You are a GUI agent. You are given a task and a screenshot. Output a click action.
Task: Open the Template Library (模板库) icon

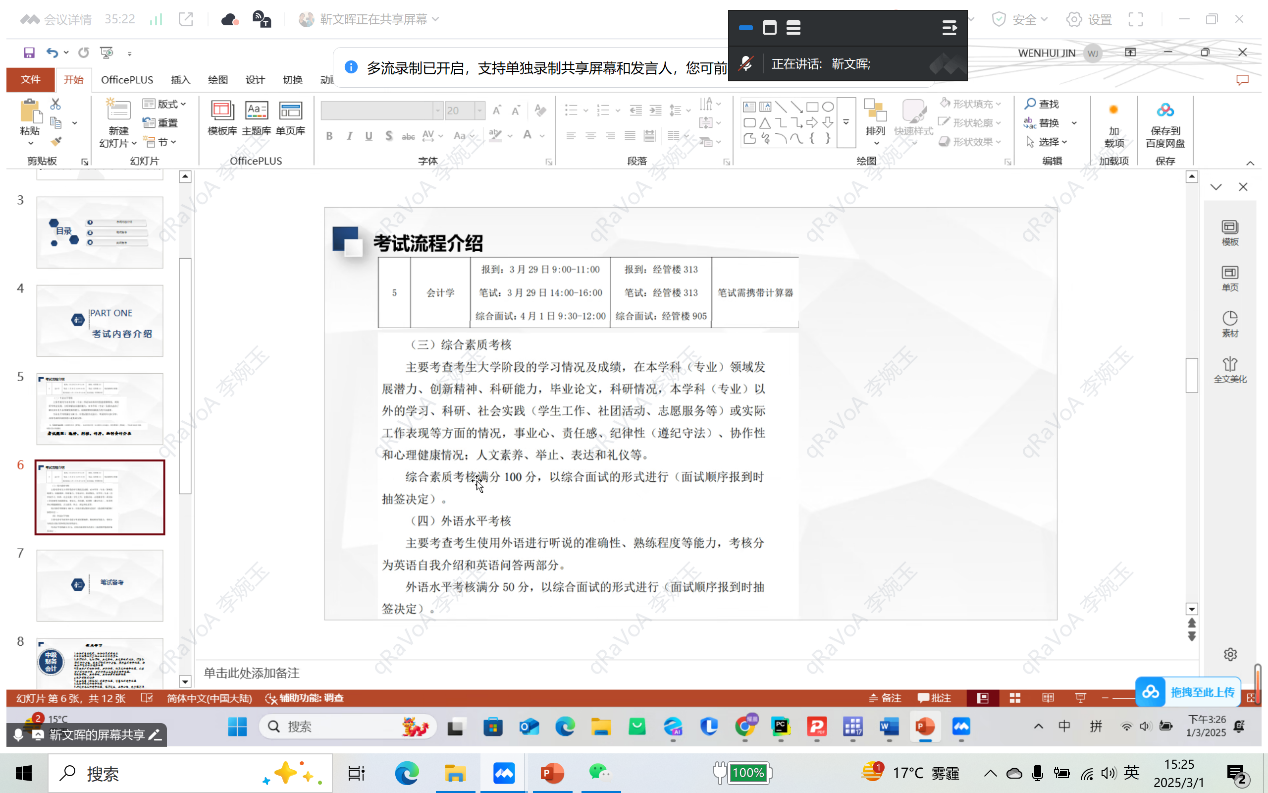click(x=222, y=111)
